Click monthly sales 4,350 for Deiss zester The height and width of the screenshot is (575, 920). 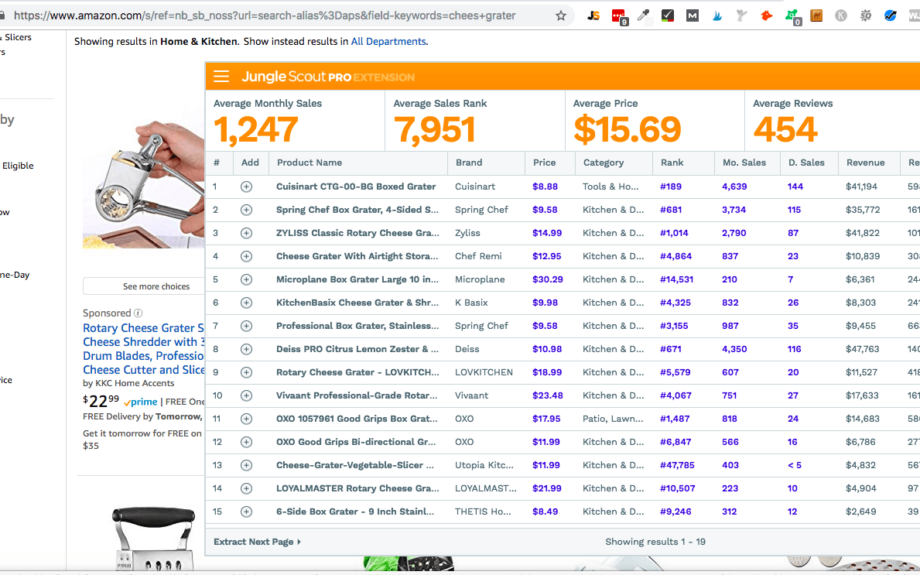click(x=734, y=349)
